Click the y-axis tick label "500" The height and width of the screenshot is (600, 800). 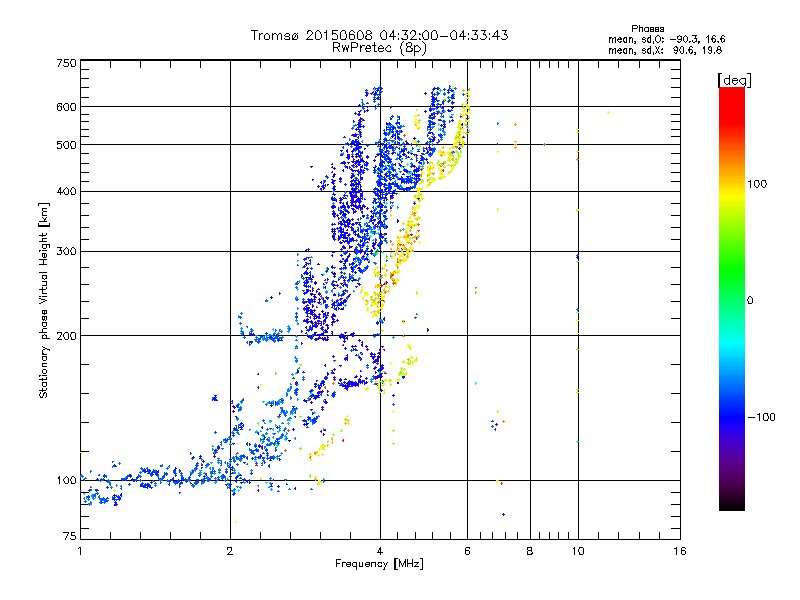(x=66, y=145)
